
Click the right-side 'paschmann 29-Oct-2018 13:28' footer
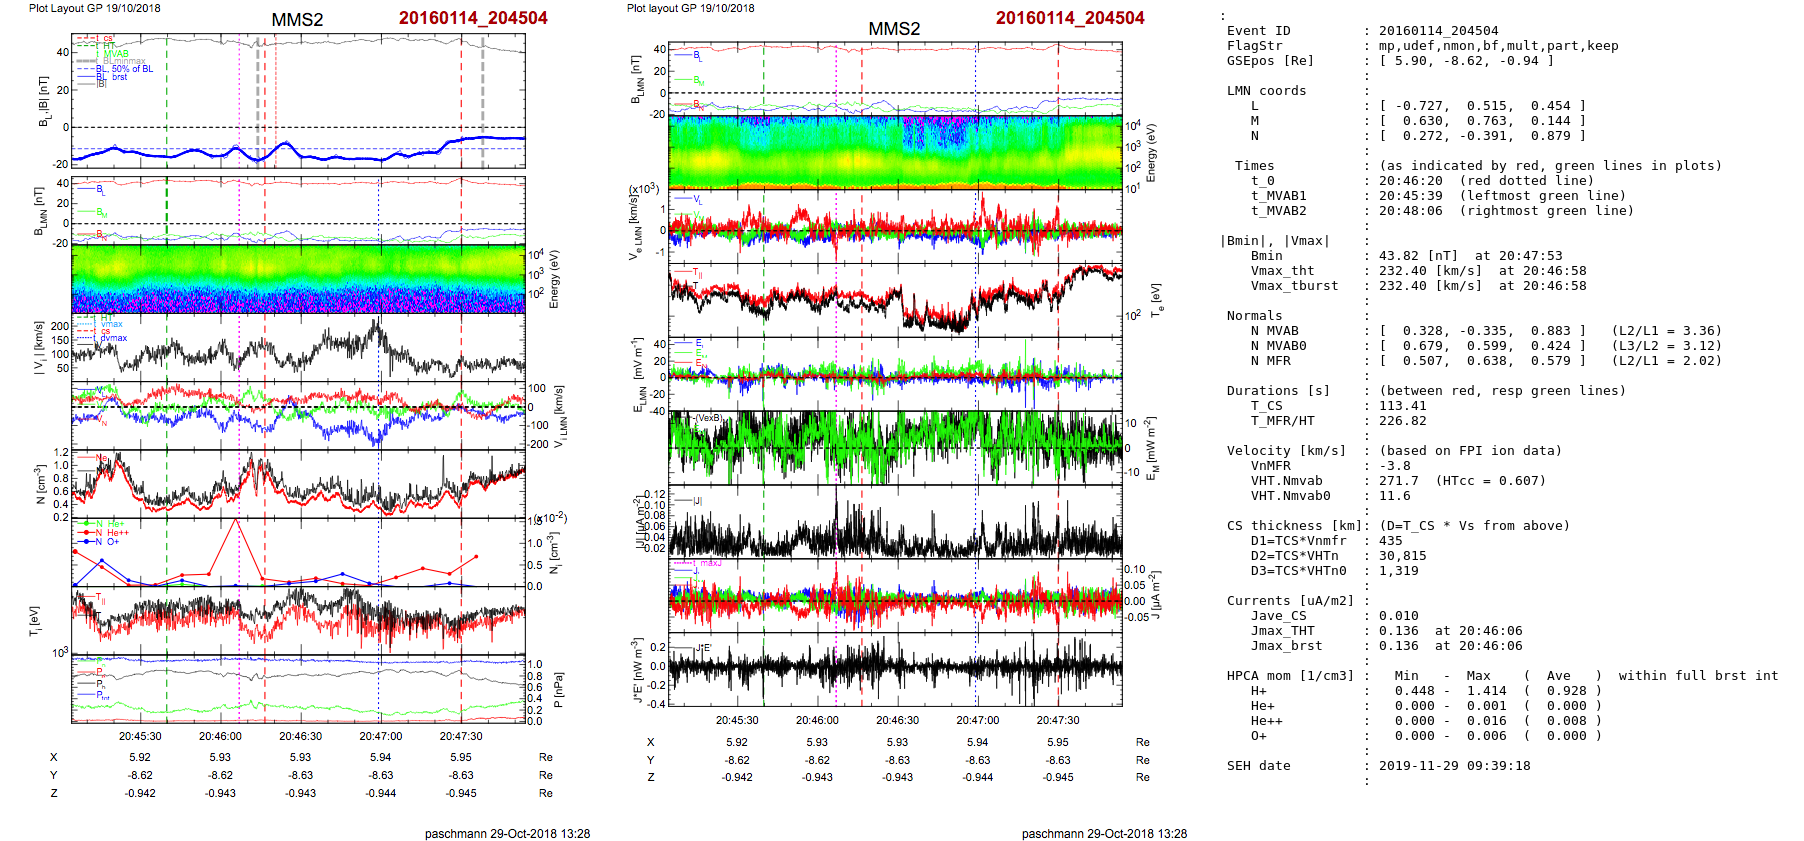pyautogui.click(x=1104, y=833)
